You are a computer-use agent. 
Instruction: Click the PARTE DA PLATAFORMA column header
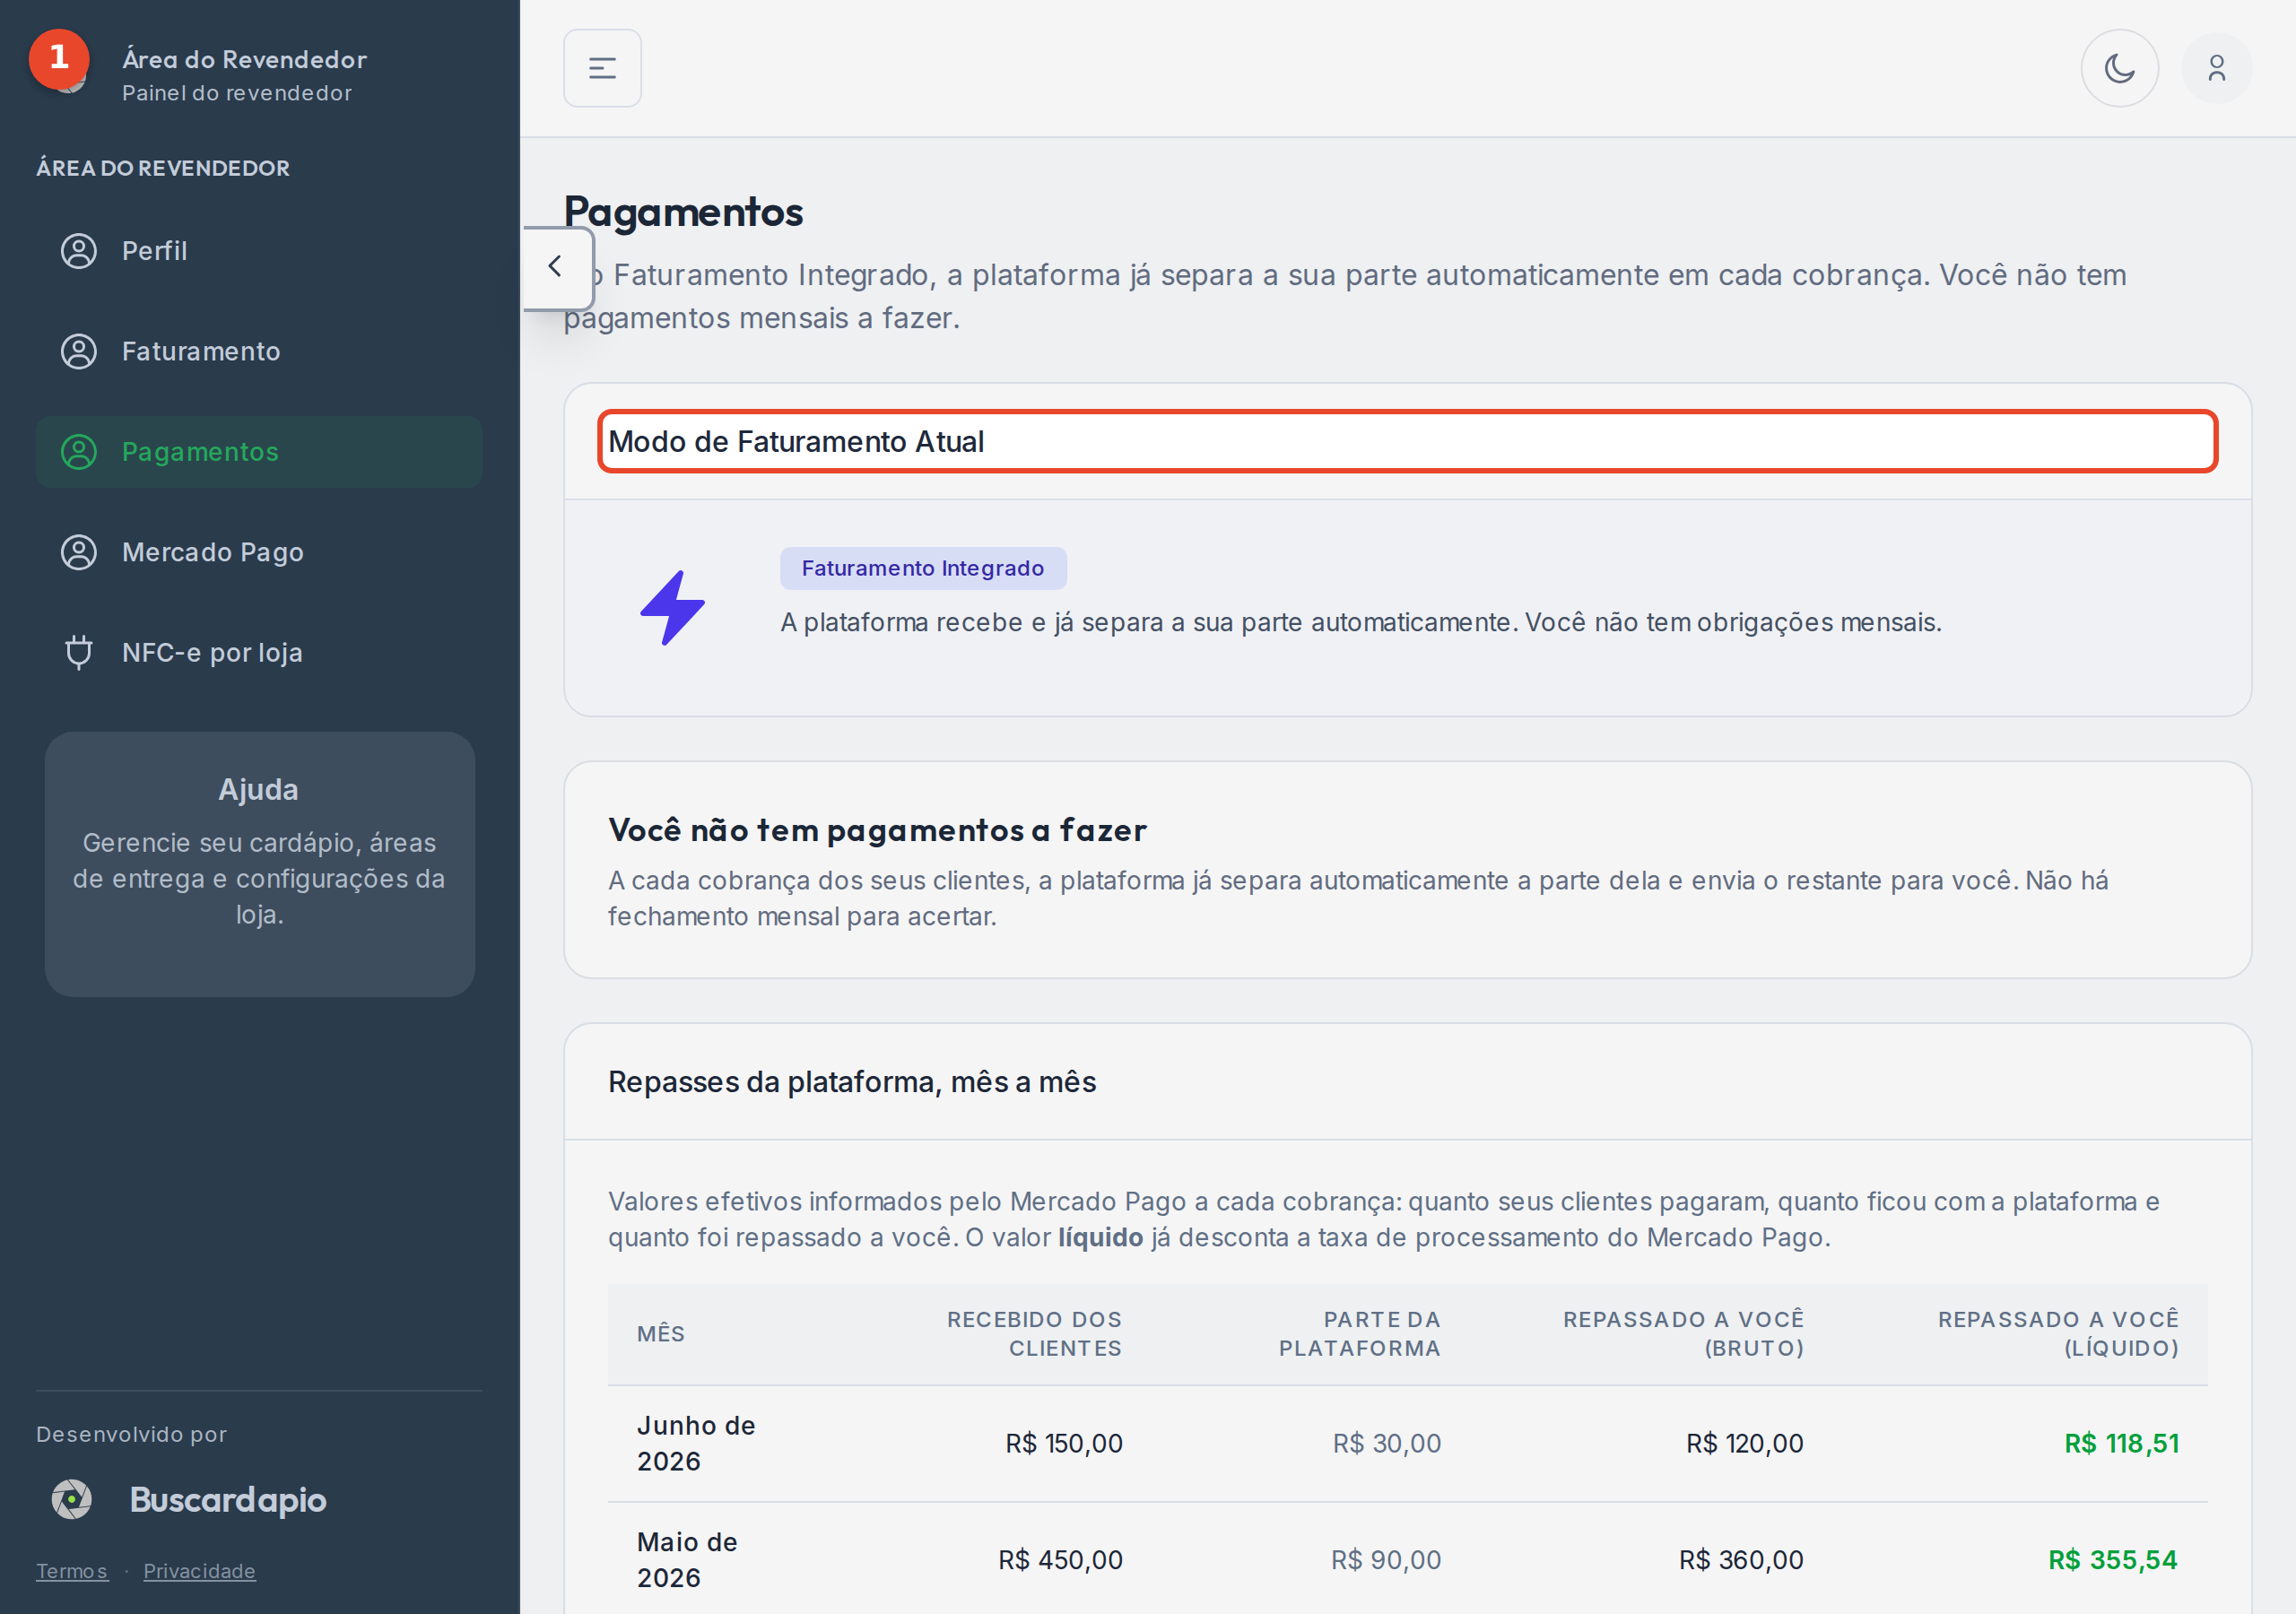click(1360, 1334)
